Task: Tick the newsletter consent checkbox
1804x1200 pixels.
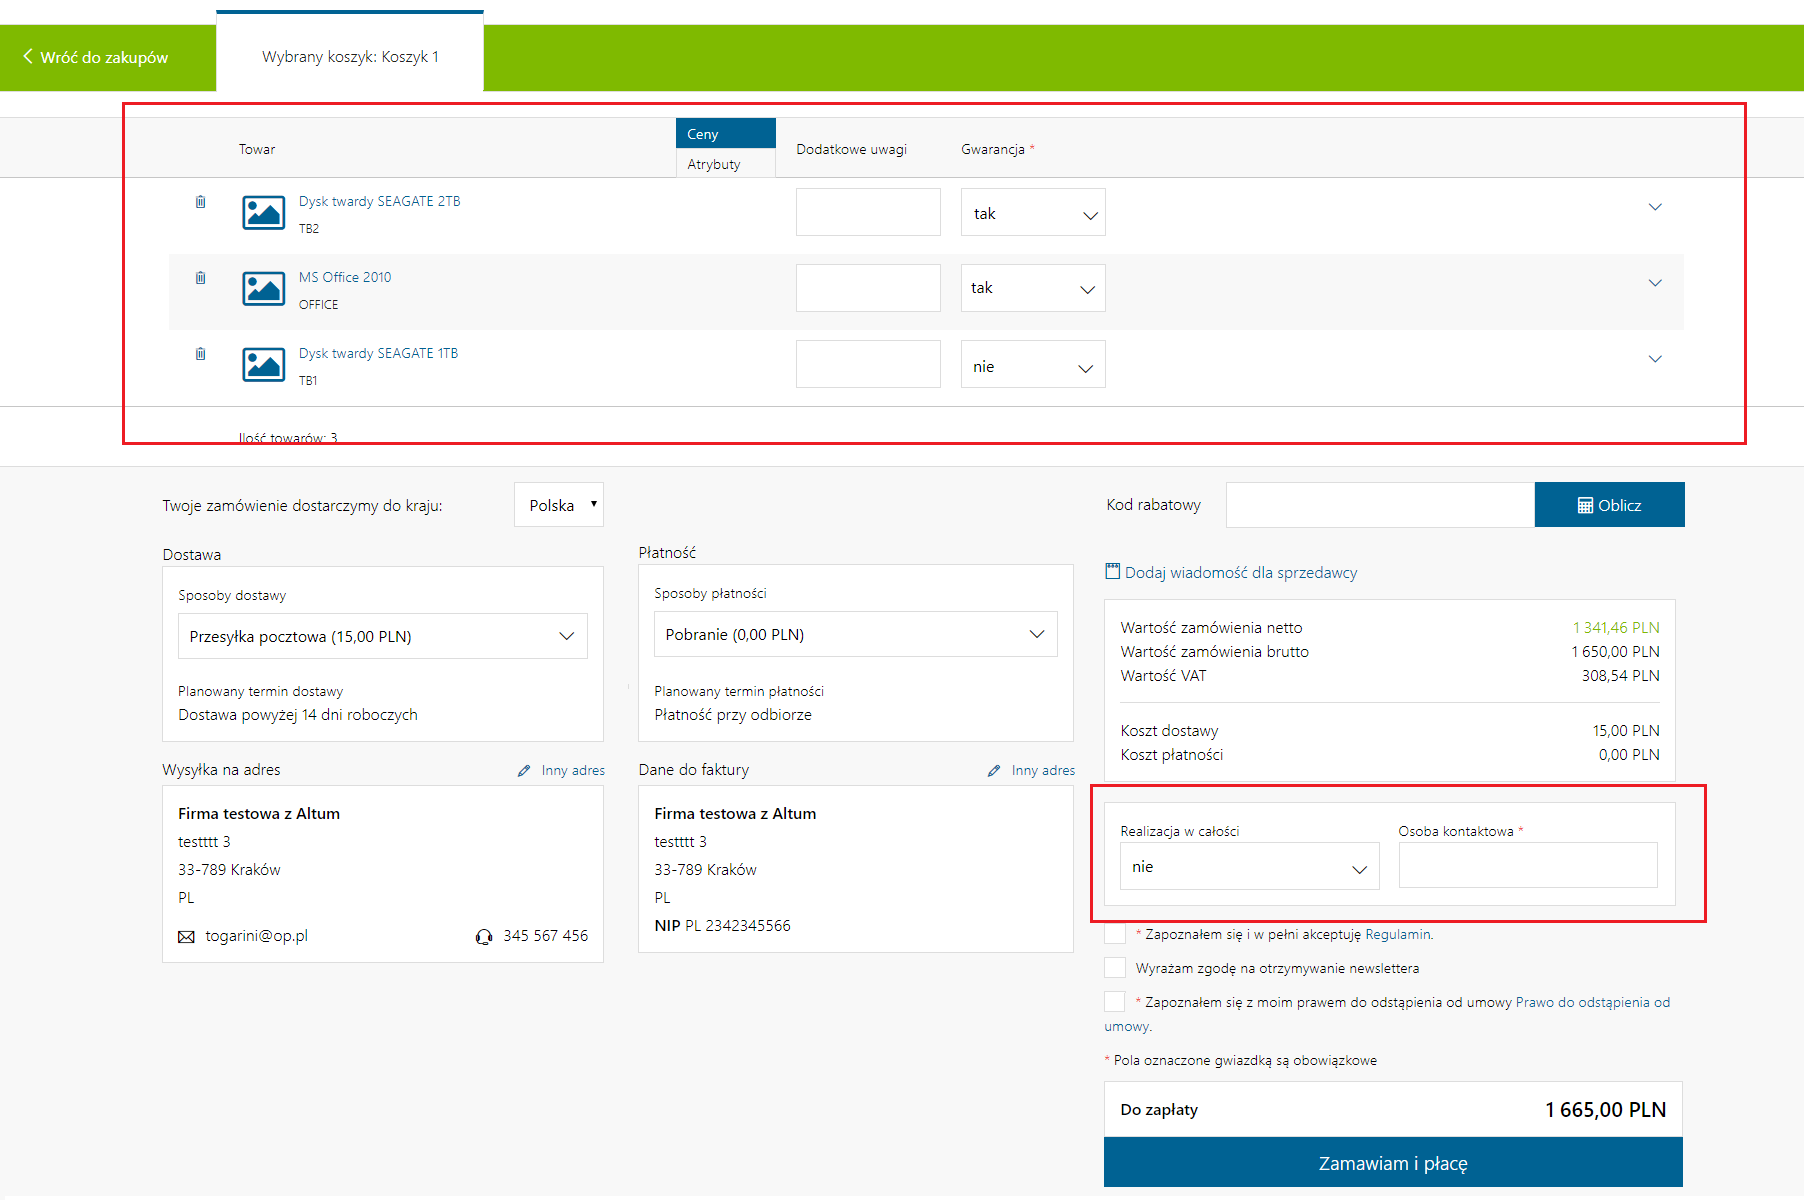Action: (1115, 968)
